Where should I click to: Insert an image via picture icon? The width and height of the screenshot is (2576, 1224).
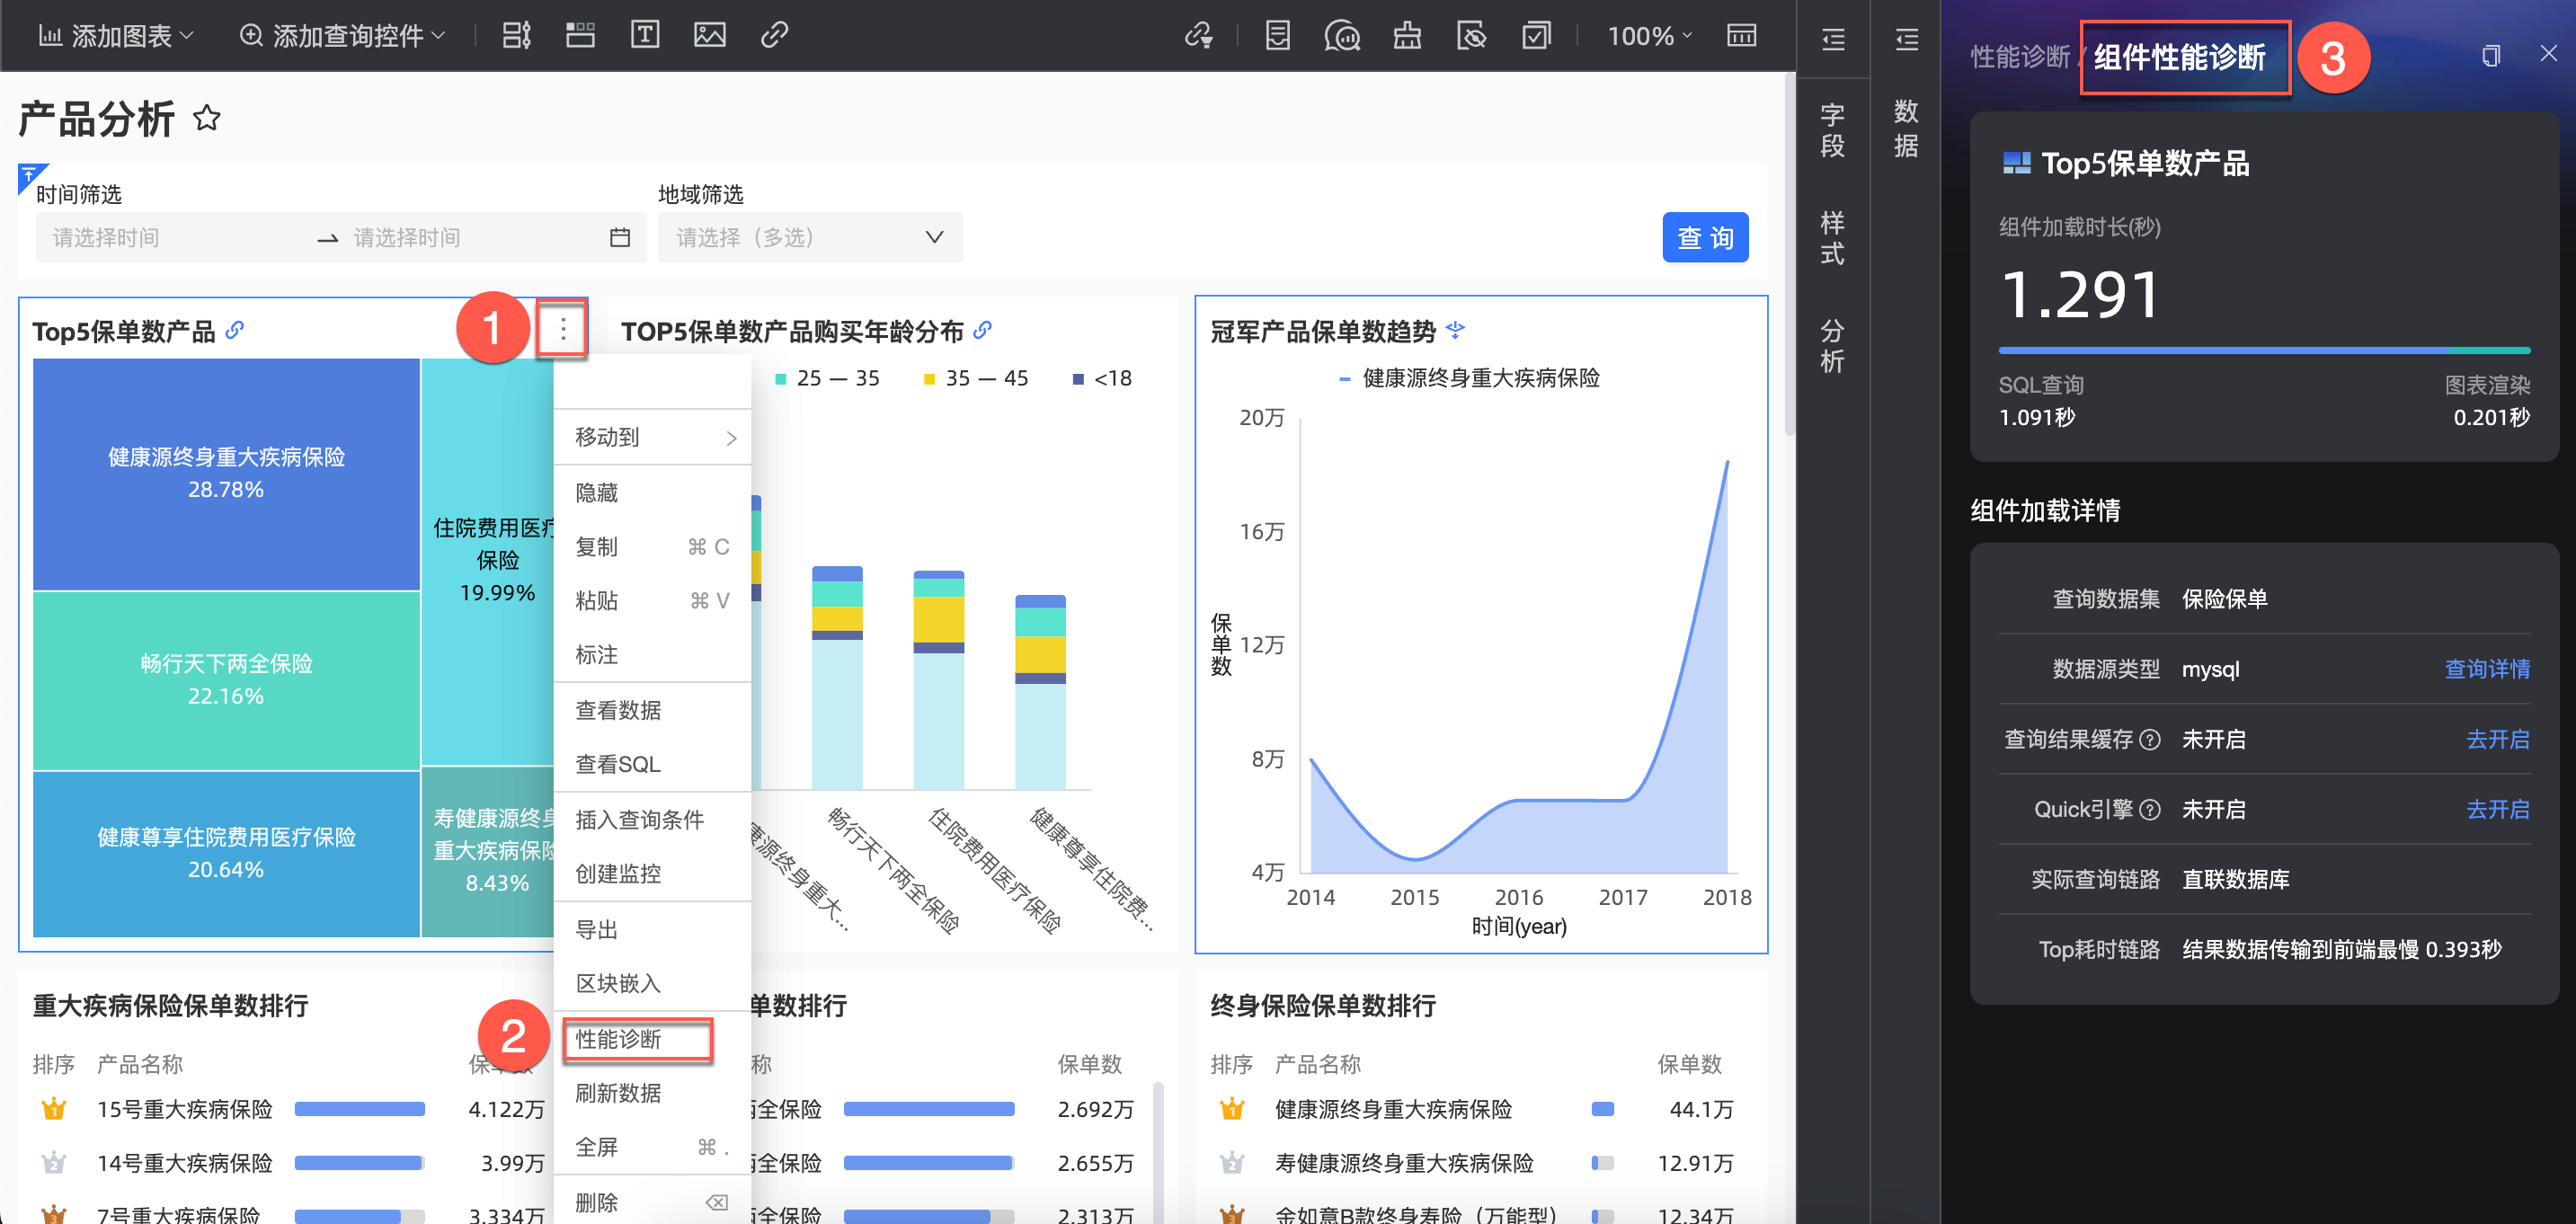(x=710, y=35)
